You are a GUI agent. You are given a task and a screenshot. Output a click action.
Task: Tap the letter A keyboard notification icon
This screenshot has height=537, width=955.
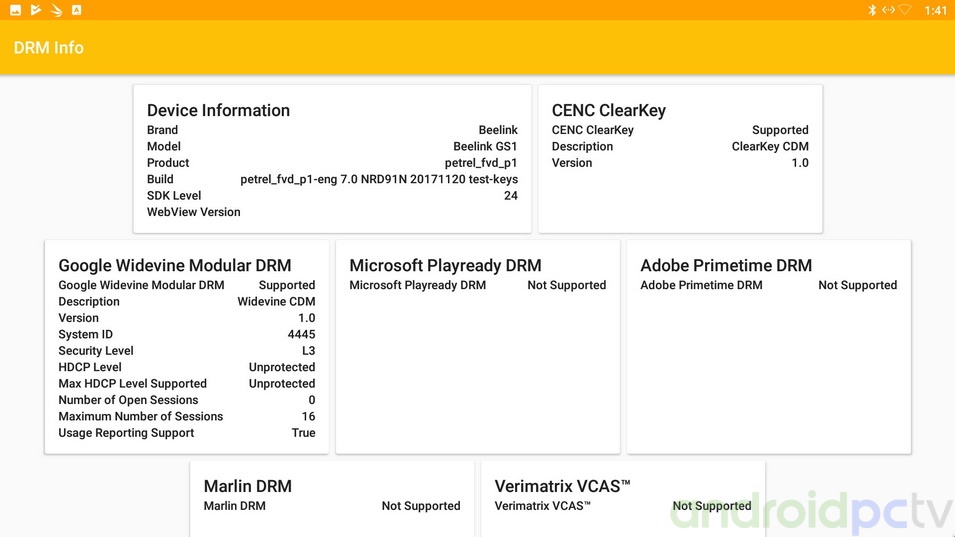[x=77, y=10]
